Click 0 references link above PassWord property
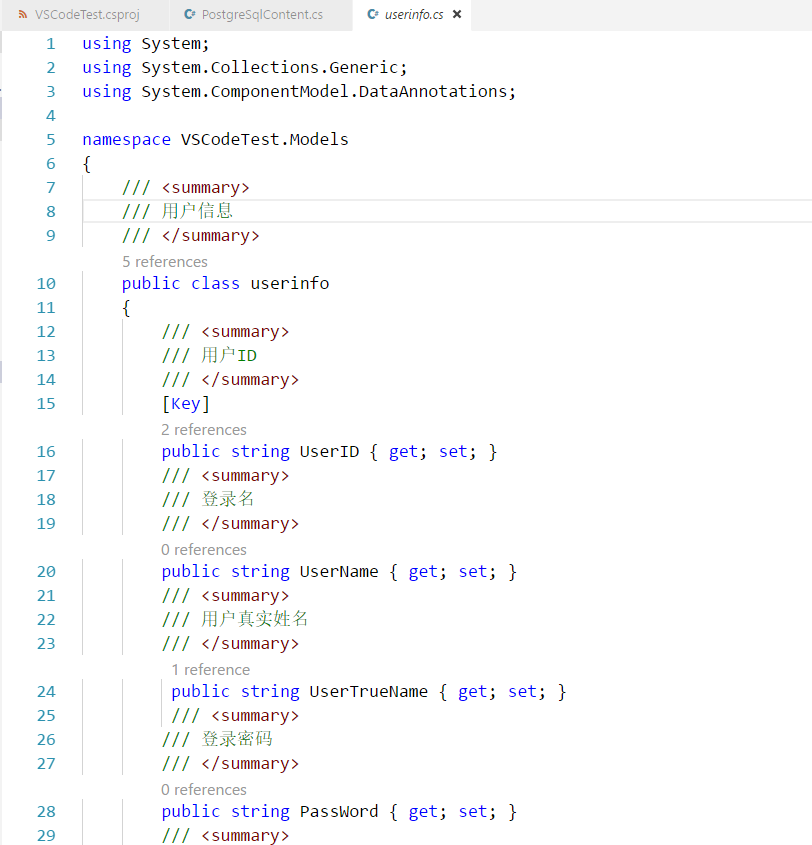The height and width of the screenshot is (845, 812). coord(204,789)
